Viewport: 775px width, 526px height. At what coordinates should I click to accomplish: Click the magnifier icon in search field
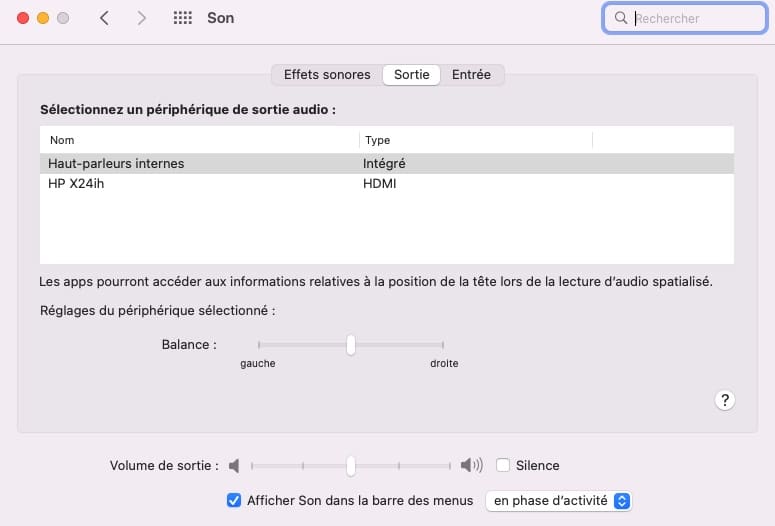pos(621,18)
